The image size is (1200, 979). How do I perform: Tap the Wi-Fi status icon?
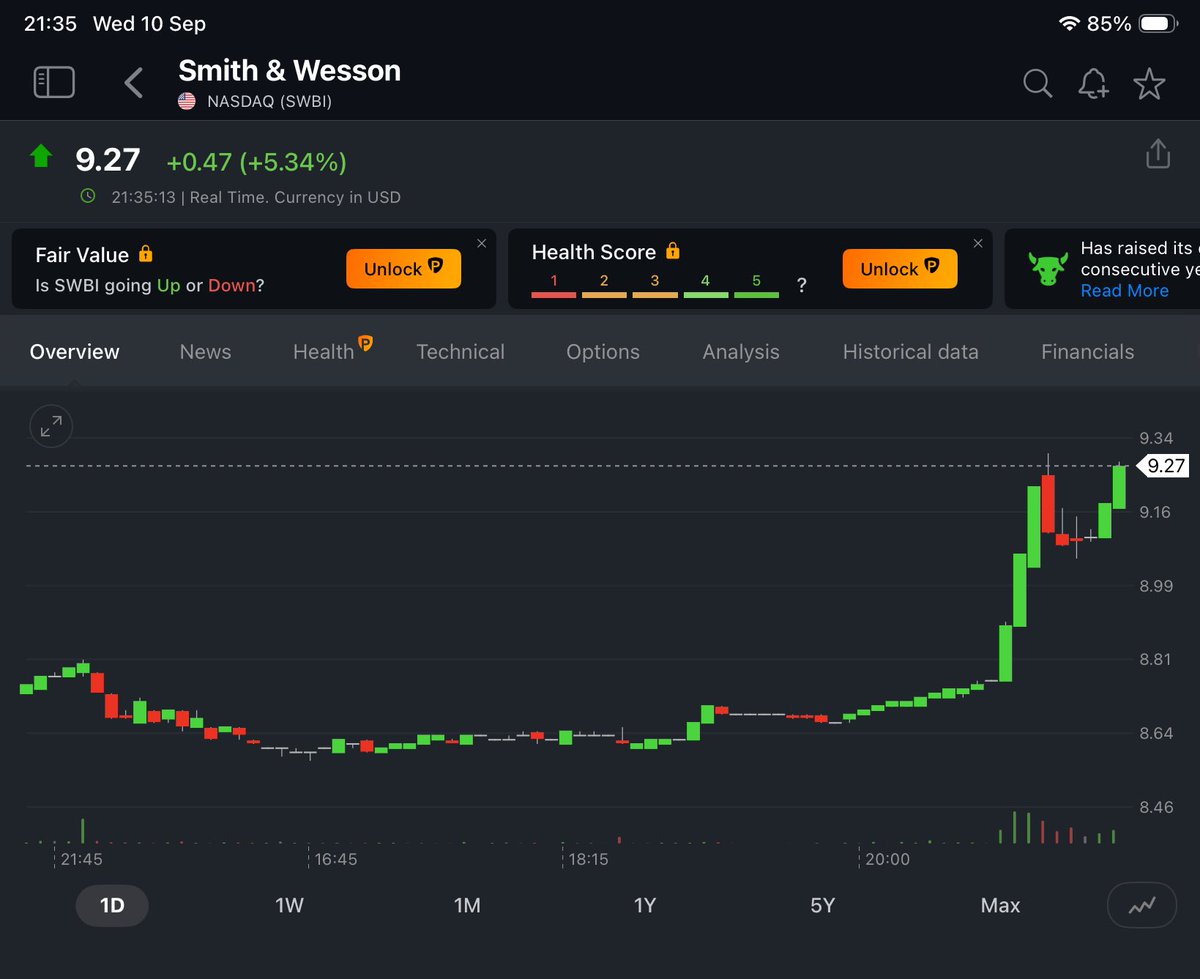1069,23
